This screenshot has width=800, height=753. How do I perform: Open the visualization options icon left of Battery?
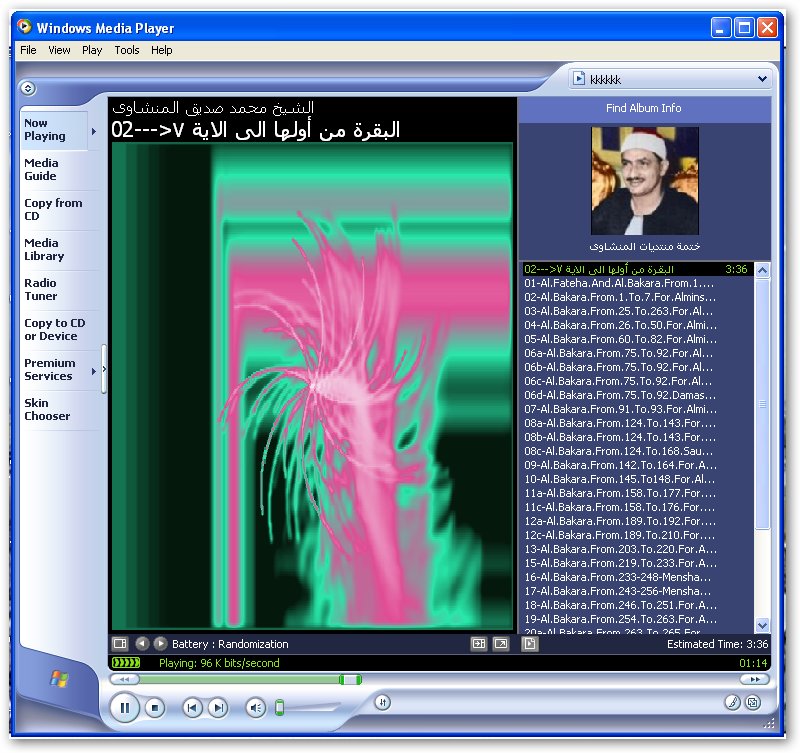tap(120, 643)
